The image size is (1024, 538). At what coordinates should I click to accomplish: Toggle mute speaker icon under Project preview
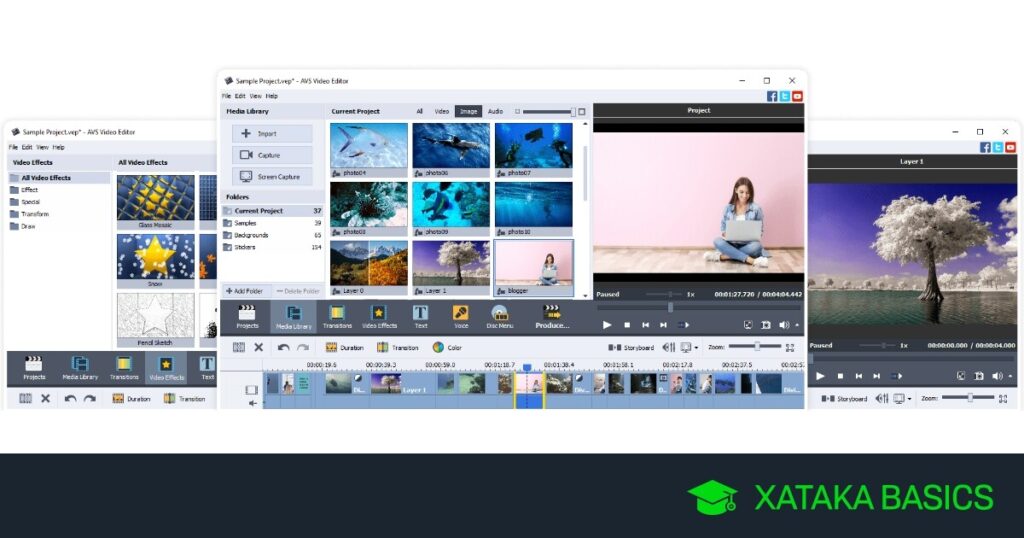[783, 325]
